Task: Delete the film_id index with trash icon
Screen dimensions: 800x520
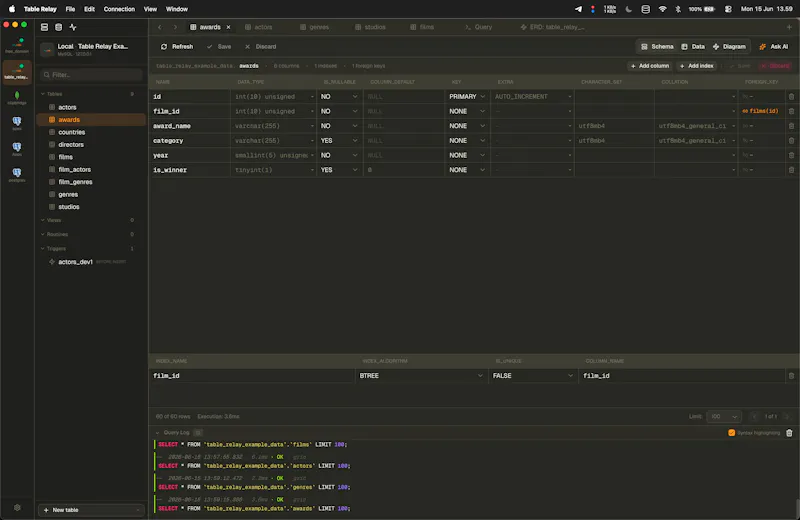Action: 791,376
